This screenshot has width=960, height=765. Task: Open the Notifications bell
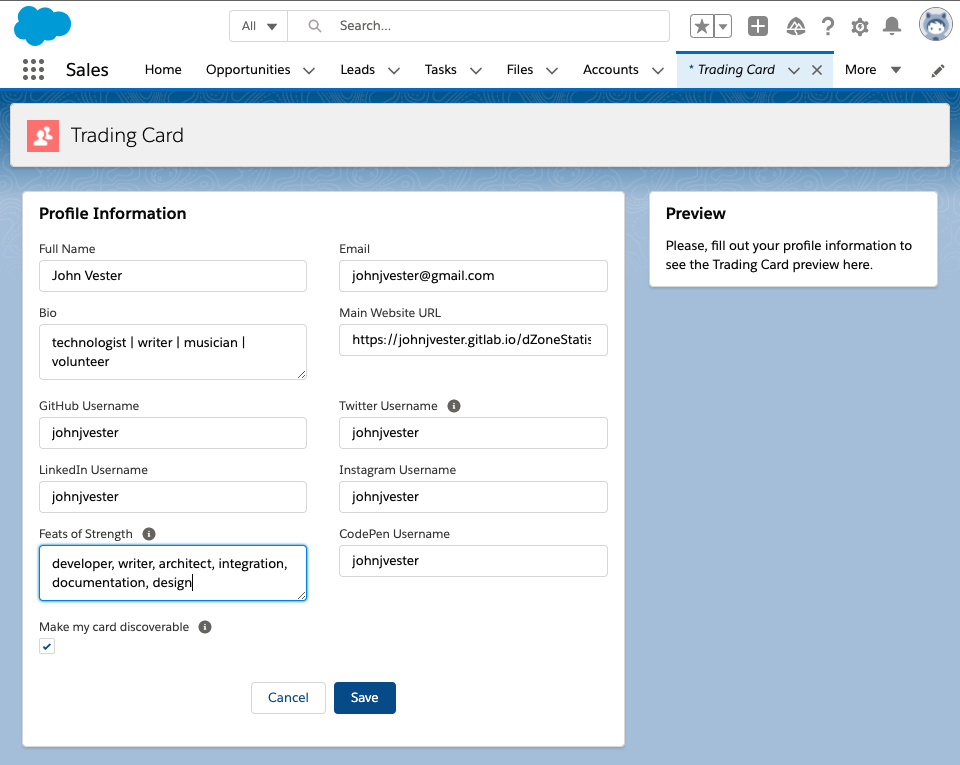(x=892, y=26)
